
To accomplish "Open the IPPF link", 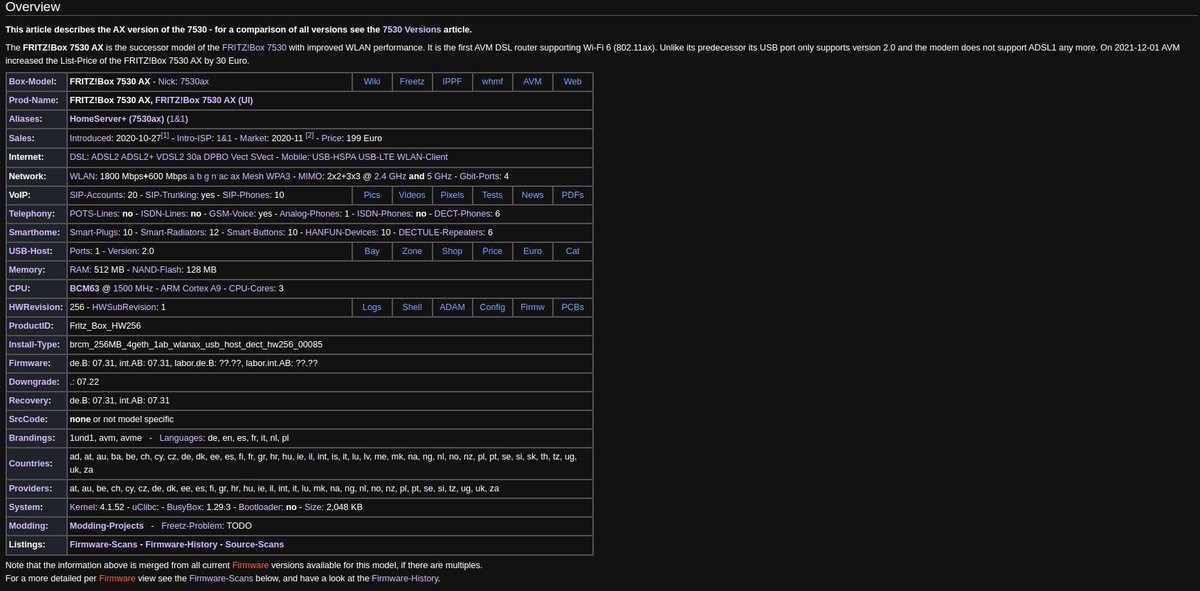I will [452, 81].
